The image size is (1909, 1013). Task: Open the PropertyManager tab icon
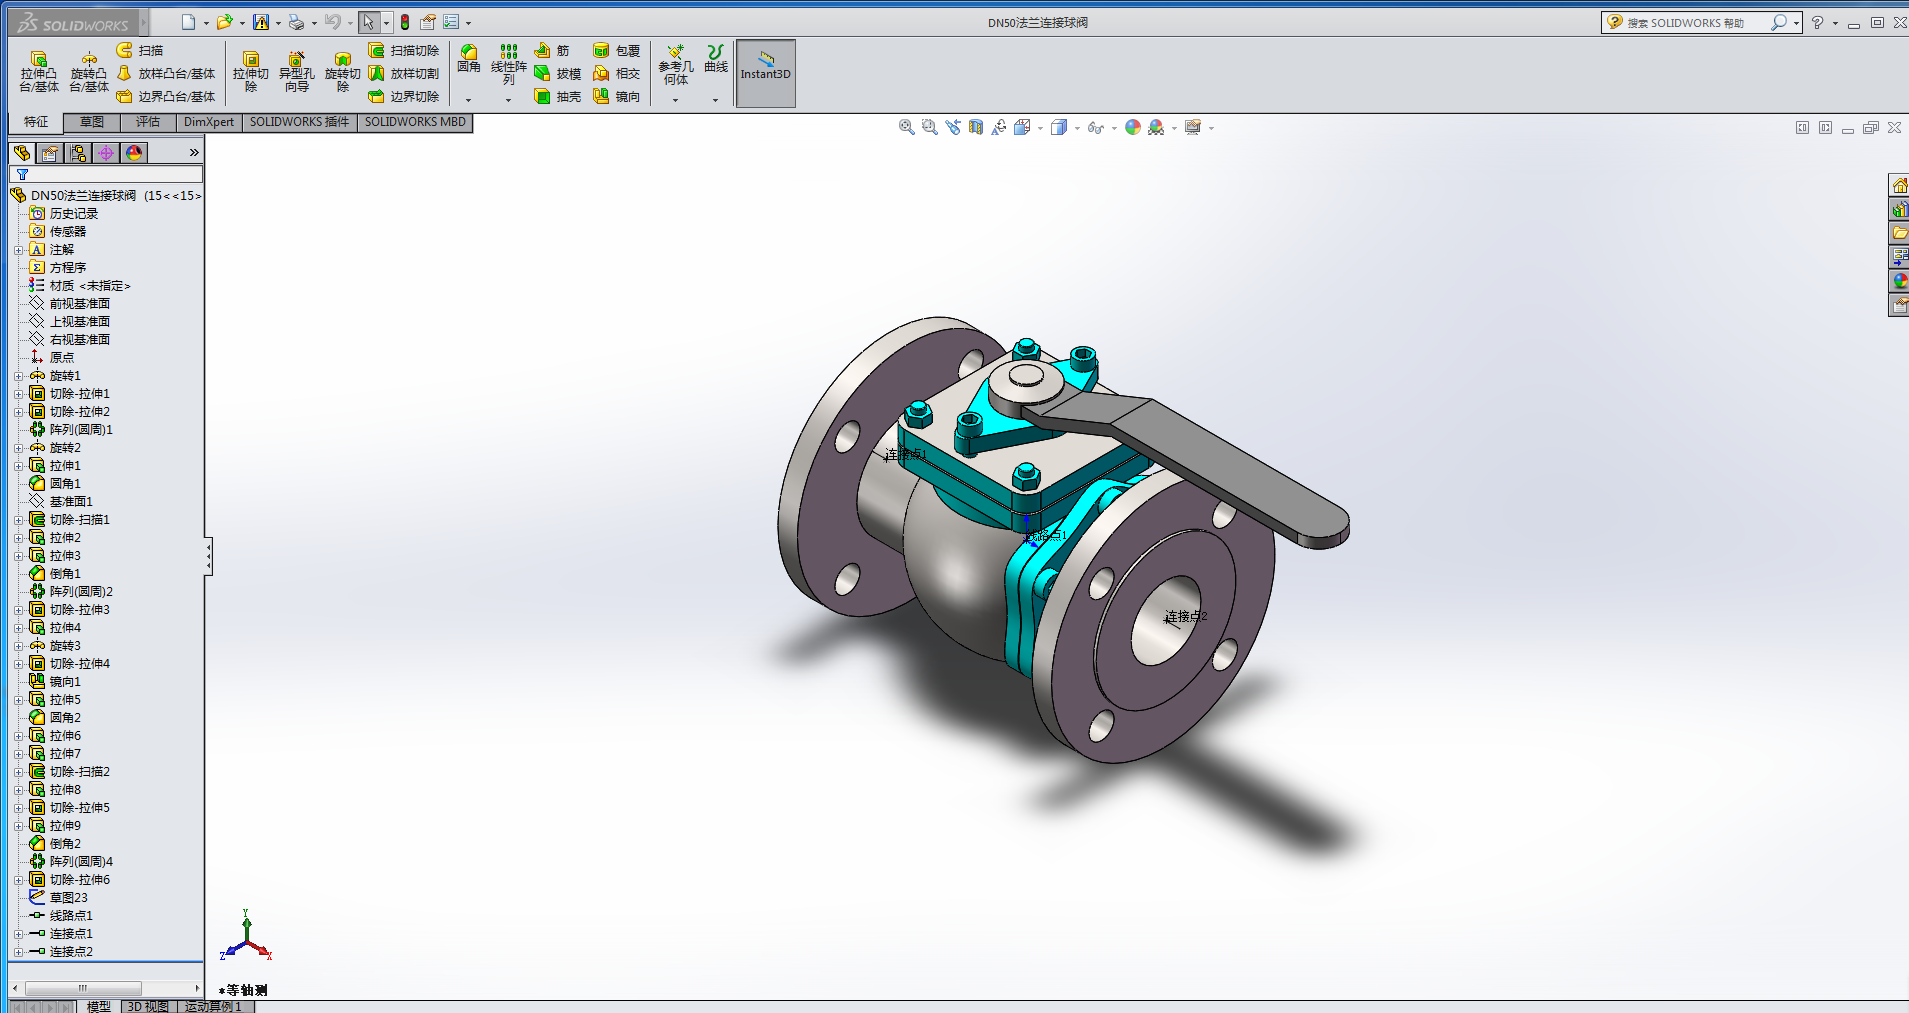point(50,153)
